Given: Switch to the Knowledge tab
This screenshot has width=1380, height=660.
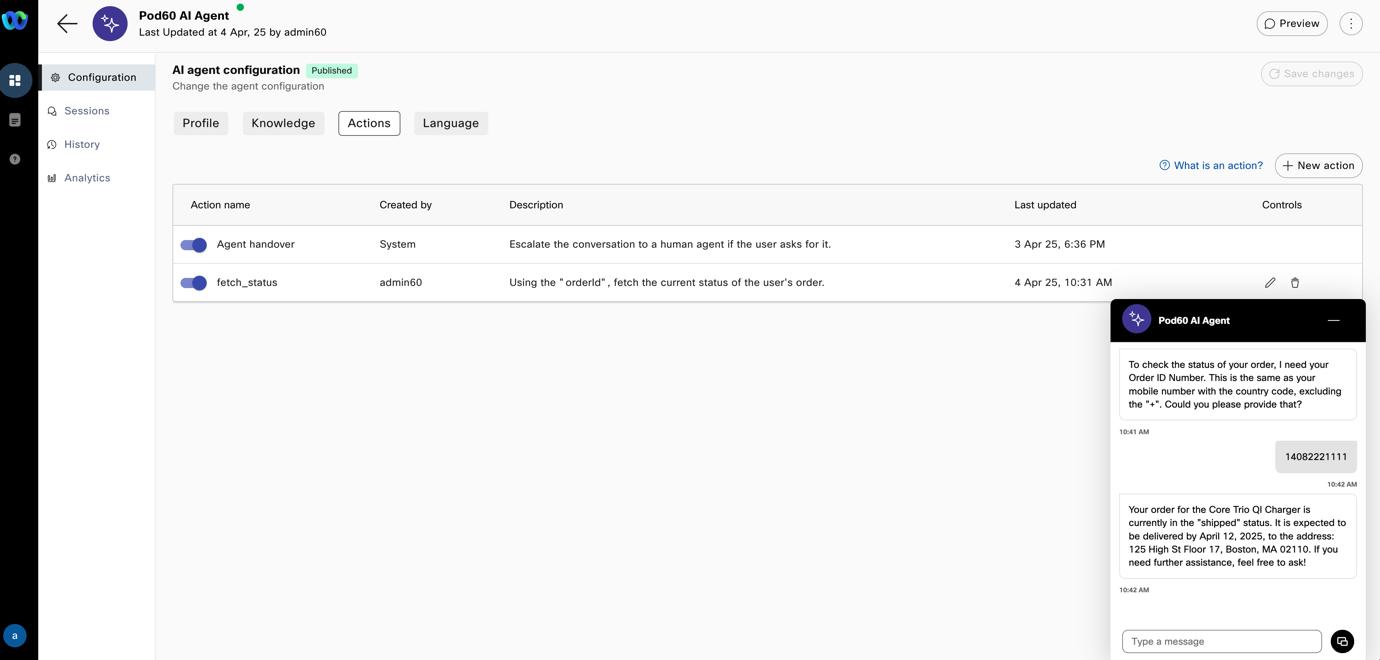Looking at the screenshot, I should [x=283, y=123].
